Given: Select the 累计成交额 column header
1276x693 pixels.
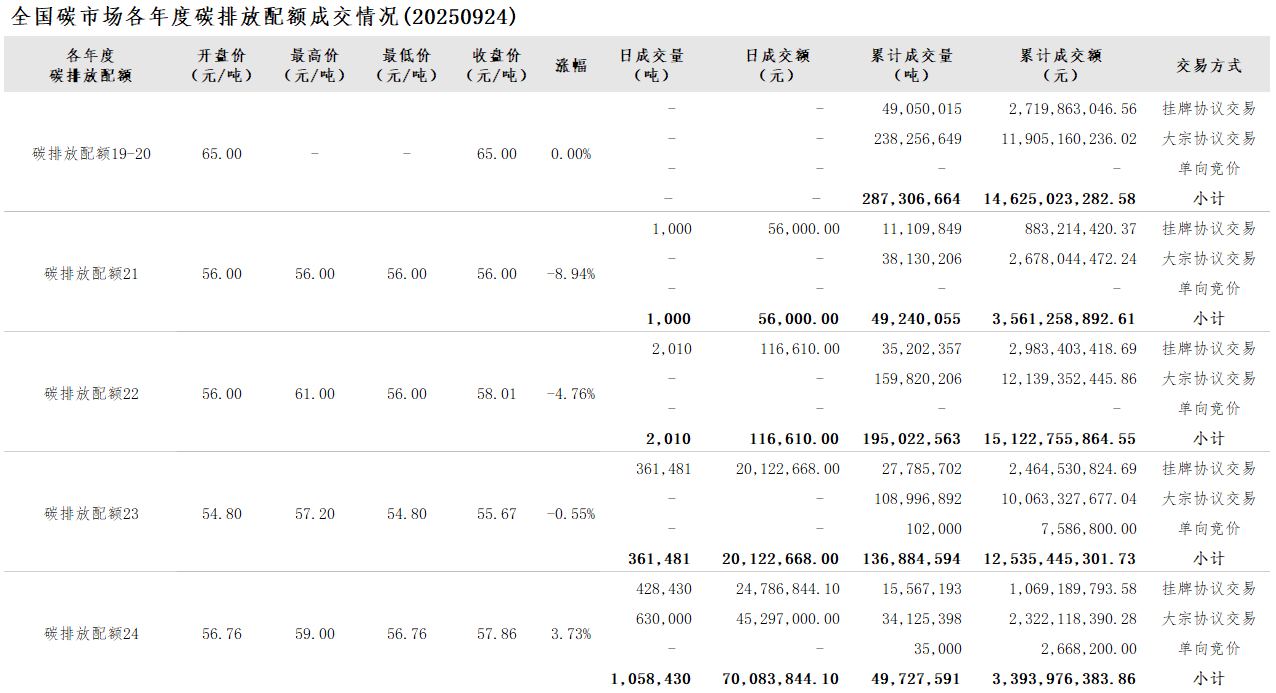Looking at the screenshot, I should [1061, 65].
